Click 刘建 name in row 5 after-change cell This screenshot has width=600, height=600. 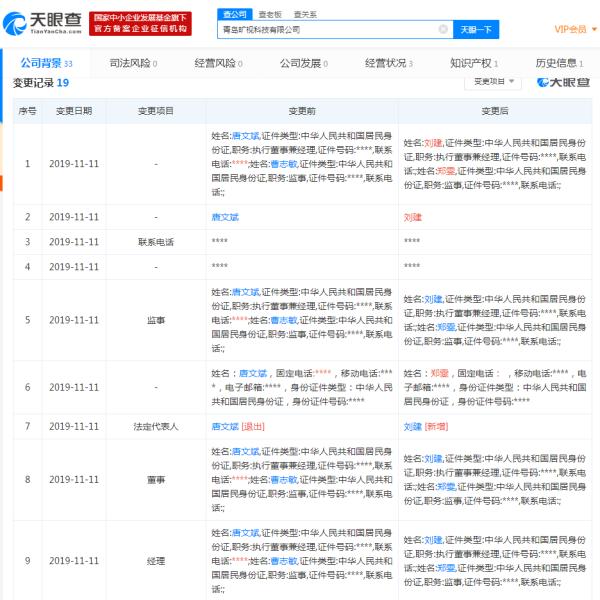click(x=433, y=299)
